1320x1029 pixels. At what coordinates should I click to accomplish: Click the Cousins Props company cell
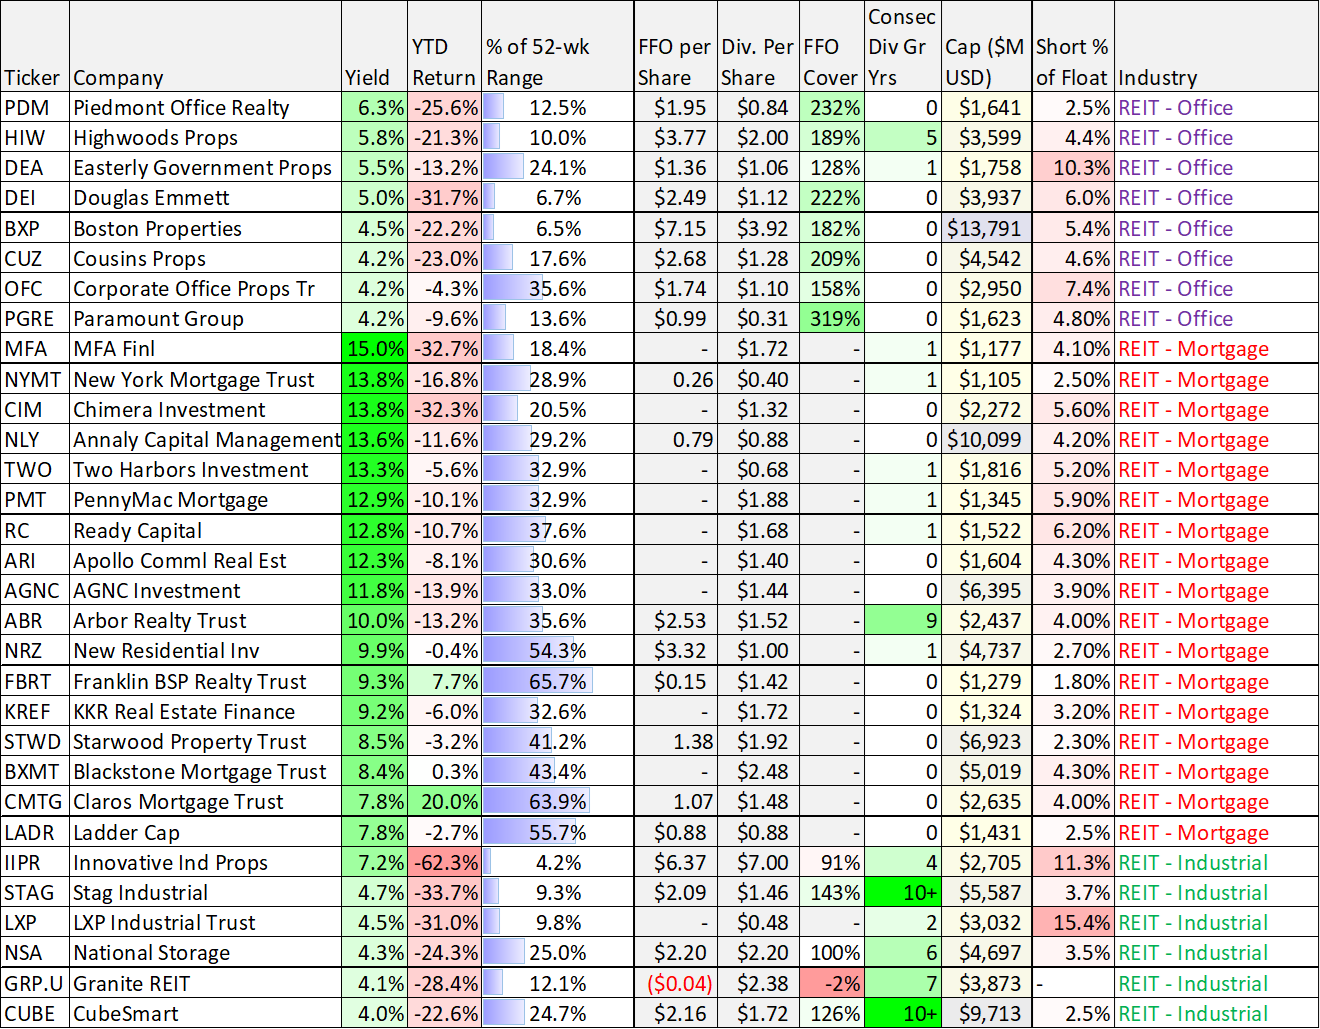point(205,259)
